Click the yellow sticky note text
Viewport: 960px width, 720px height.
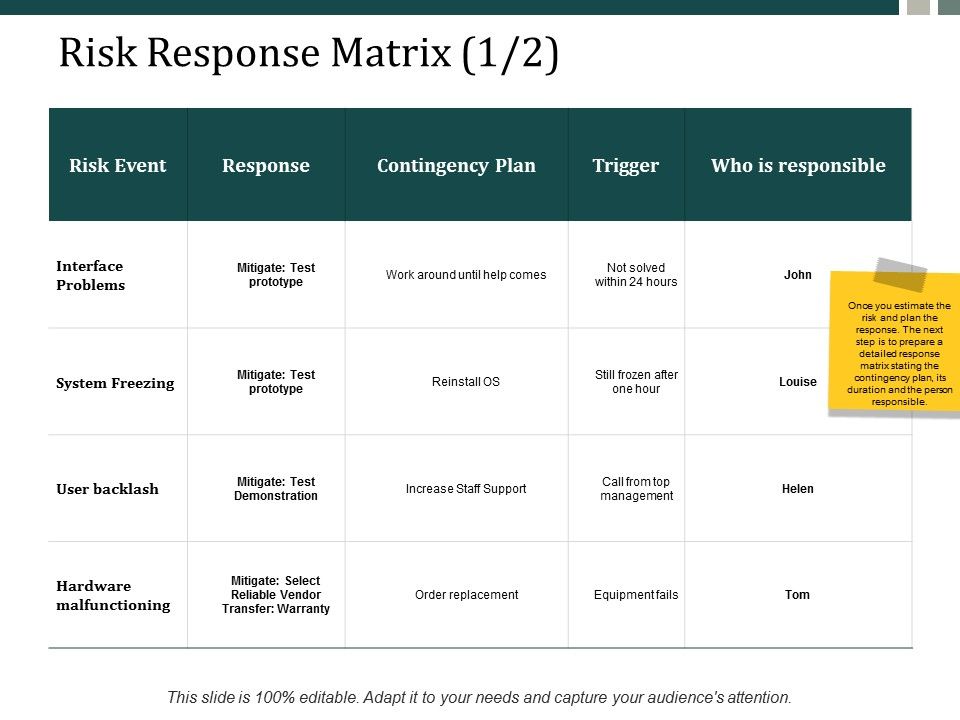pyautogui.click(x=899, y=353)
